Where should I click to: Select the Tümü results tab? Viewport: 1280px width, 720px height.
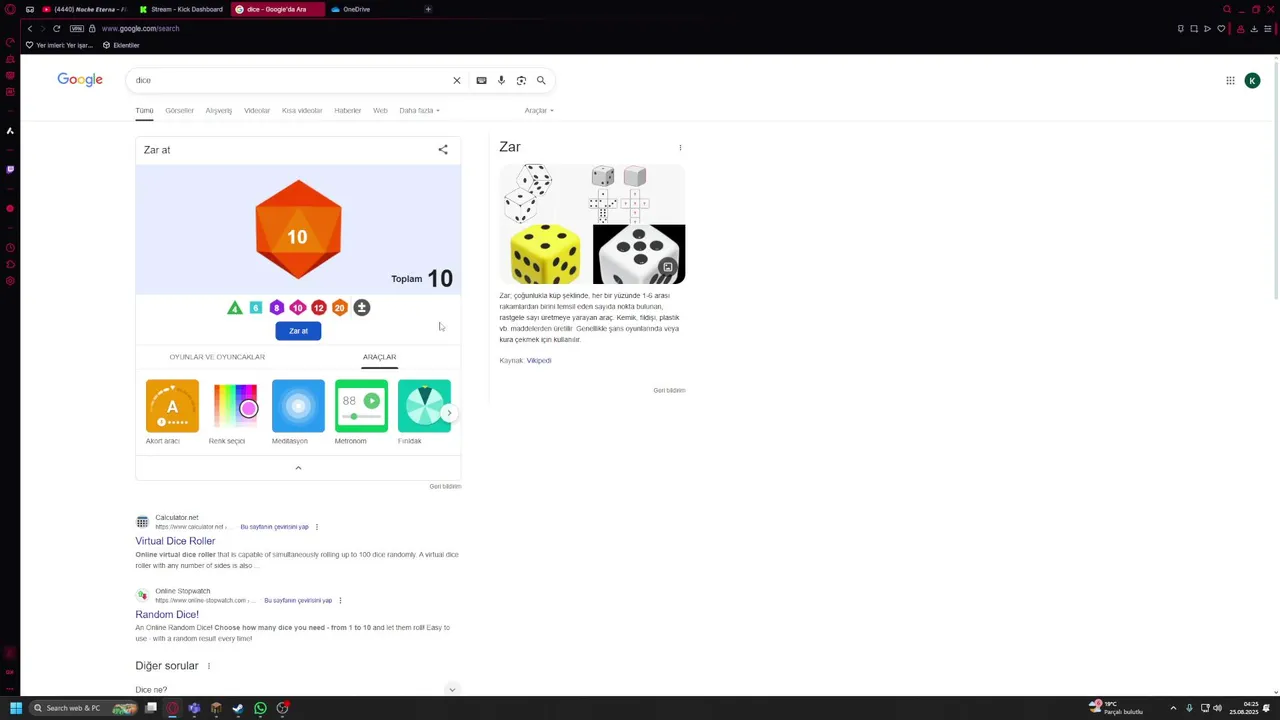point(144,110)
